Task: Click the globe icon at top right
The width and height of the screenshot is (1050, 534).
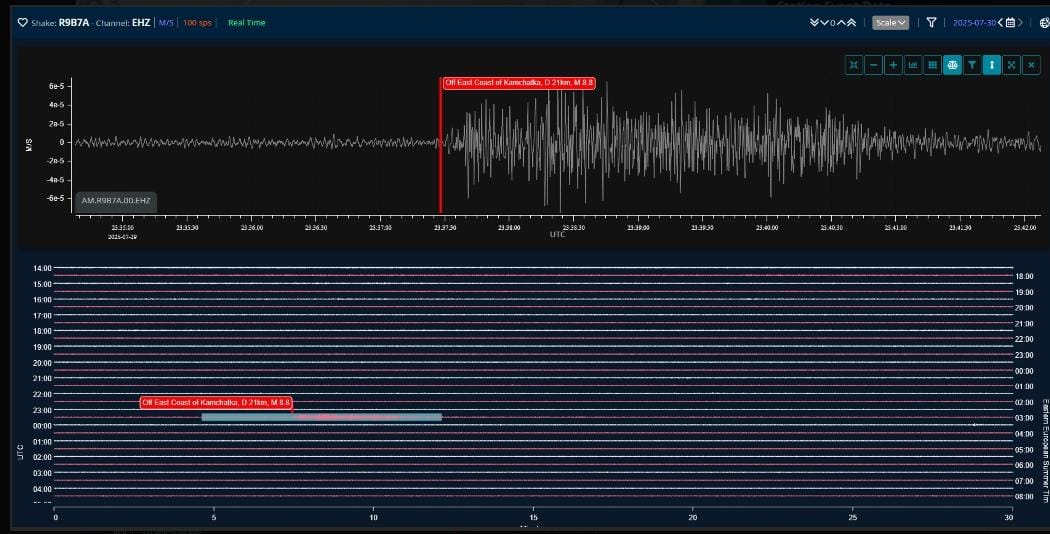Action: [x=1044, y=22]
